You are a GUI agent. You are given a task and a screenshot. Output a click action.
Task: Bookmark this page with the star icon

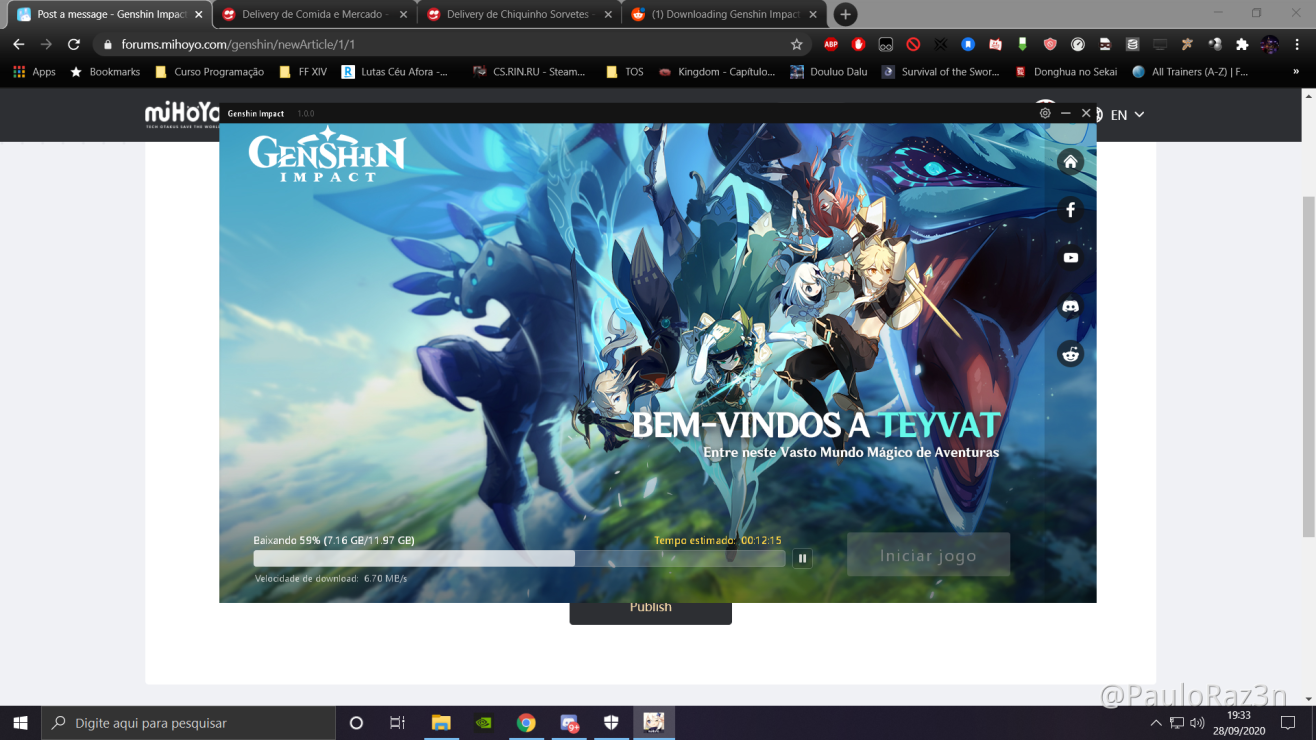(796, 44)
